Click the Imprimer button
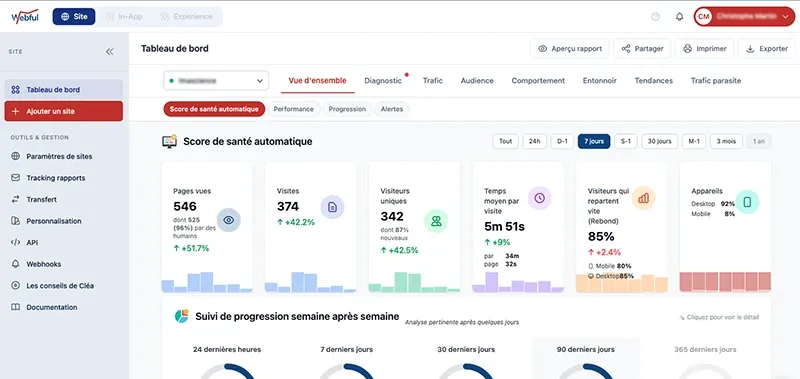The width and height of the screenshot is (800, 379). 705,49
